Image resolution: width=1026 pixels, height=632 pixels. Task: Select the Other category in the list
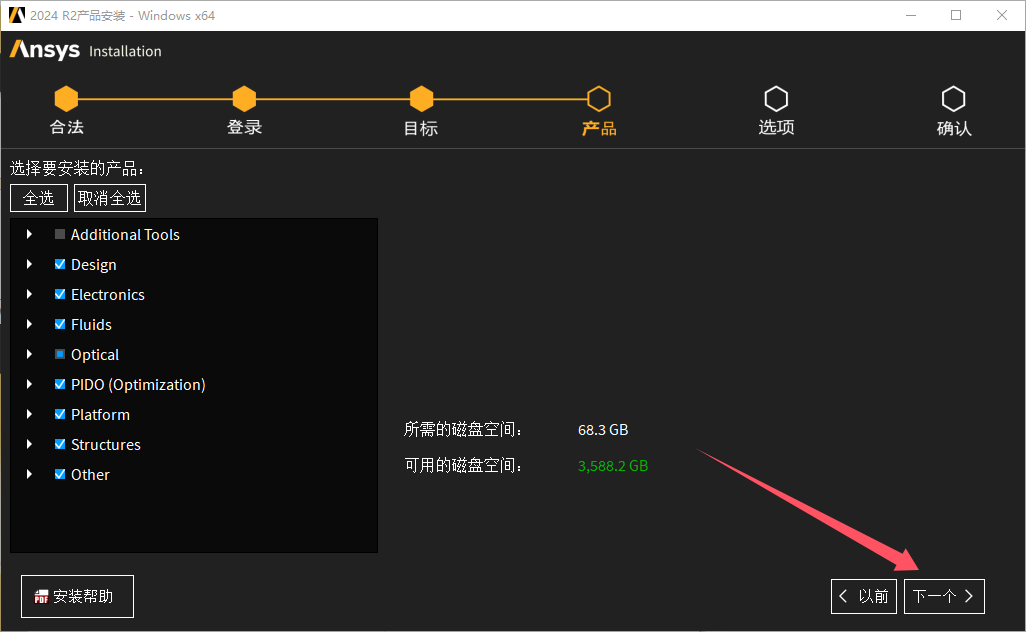click(89, 474)
